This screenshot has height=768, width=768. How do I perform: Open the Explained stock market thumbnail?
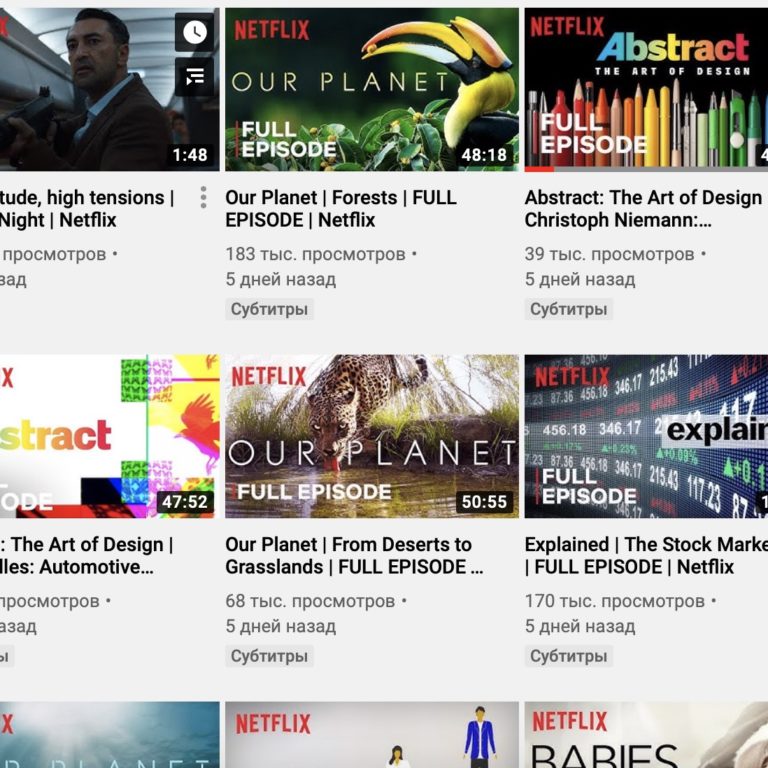click(645, 436)
